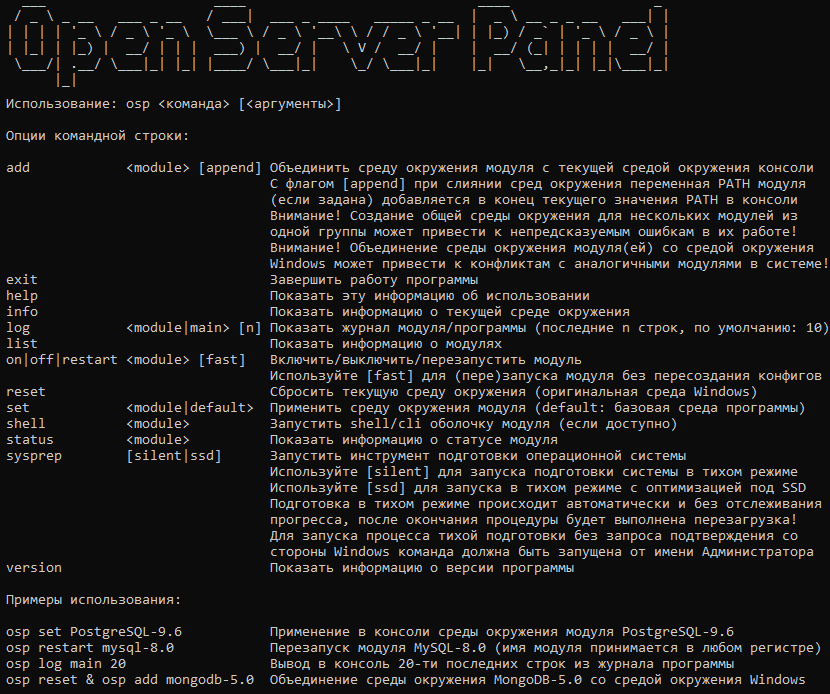Click the 'Использование: osp <команда>' usage line
The image size is (830, 694).
(x=174, y=104)
